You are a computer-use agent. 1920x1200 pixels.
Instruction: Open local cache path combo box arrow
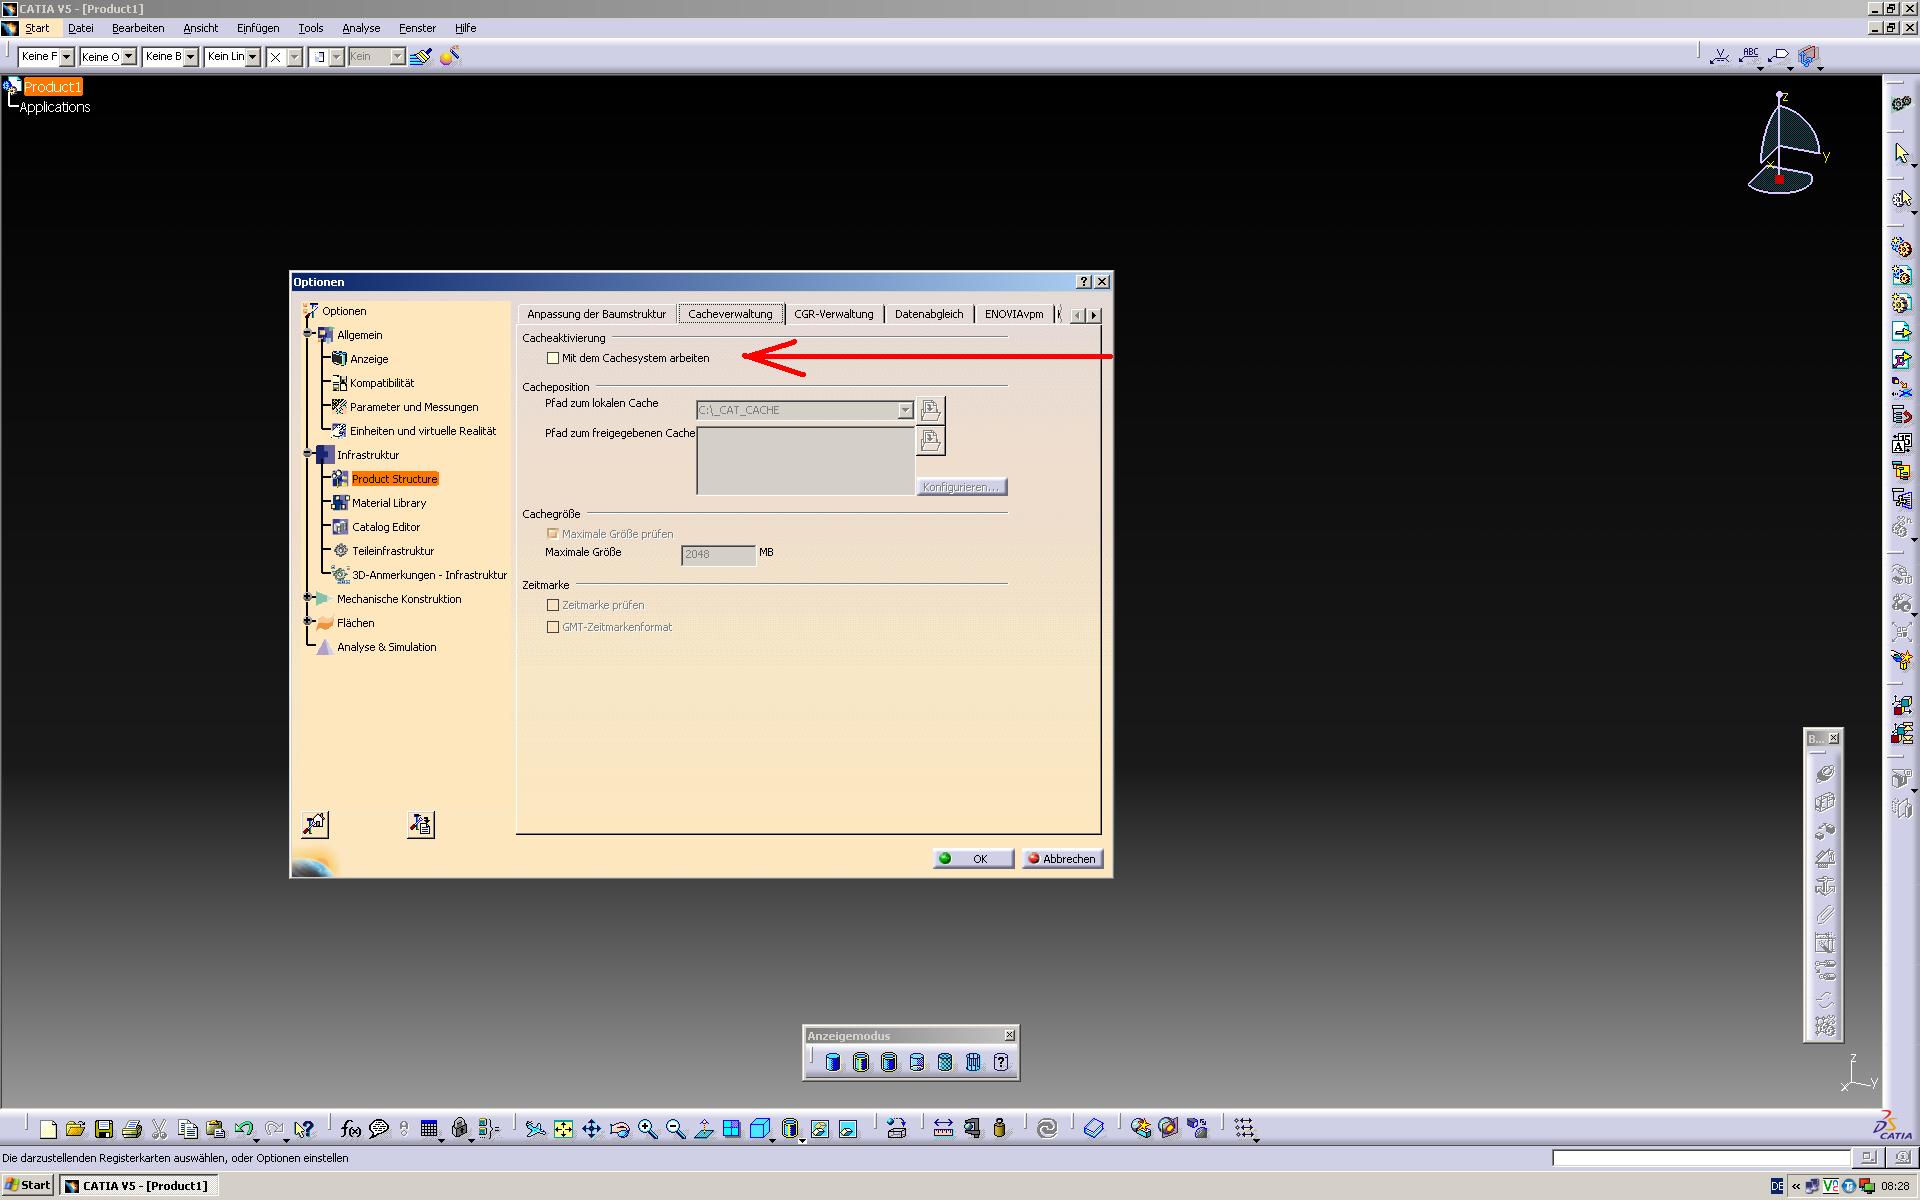(x=905, y=410)
